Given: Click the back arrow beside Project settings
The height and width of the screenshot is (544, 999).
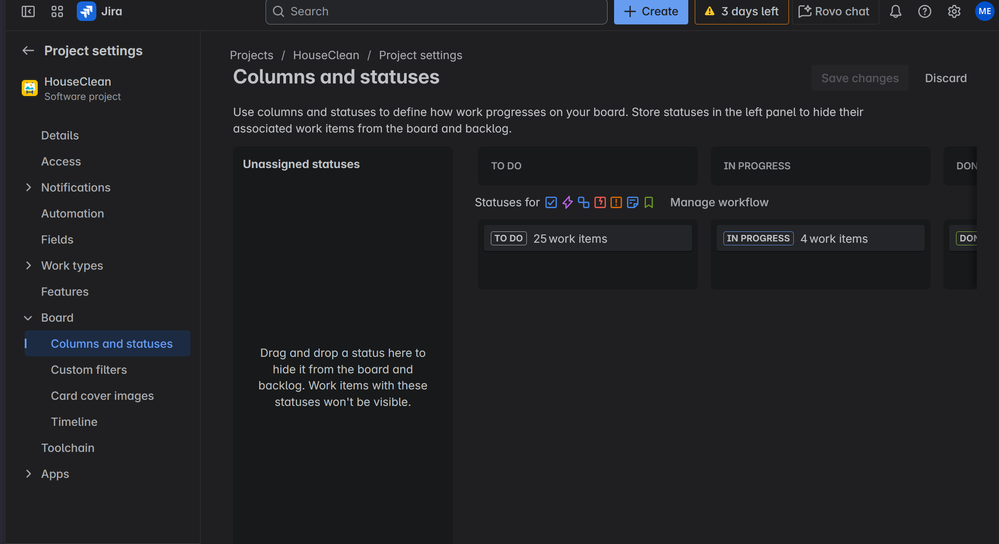Looking at the screenshot, I should [28, 50].
